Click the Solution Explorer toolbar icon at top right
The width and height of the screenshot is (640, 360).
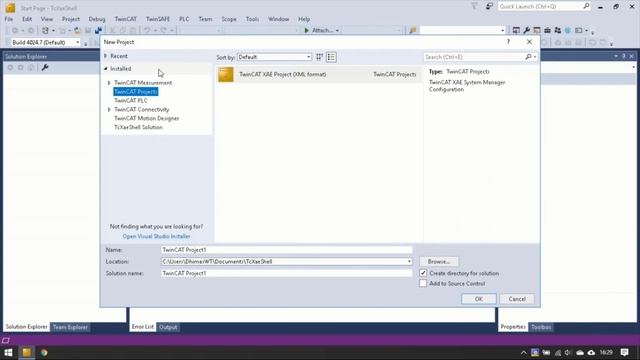516,30
